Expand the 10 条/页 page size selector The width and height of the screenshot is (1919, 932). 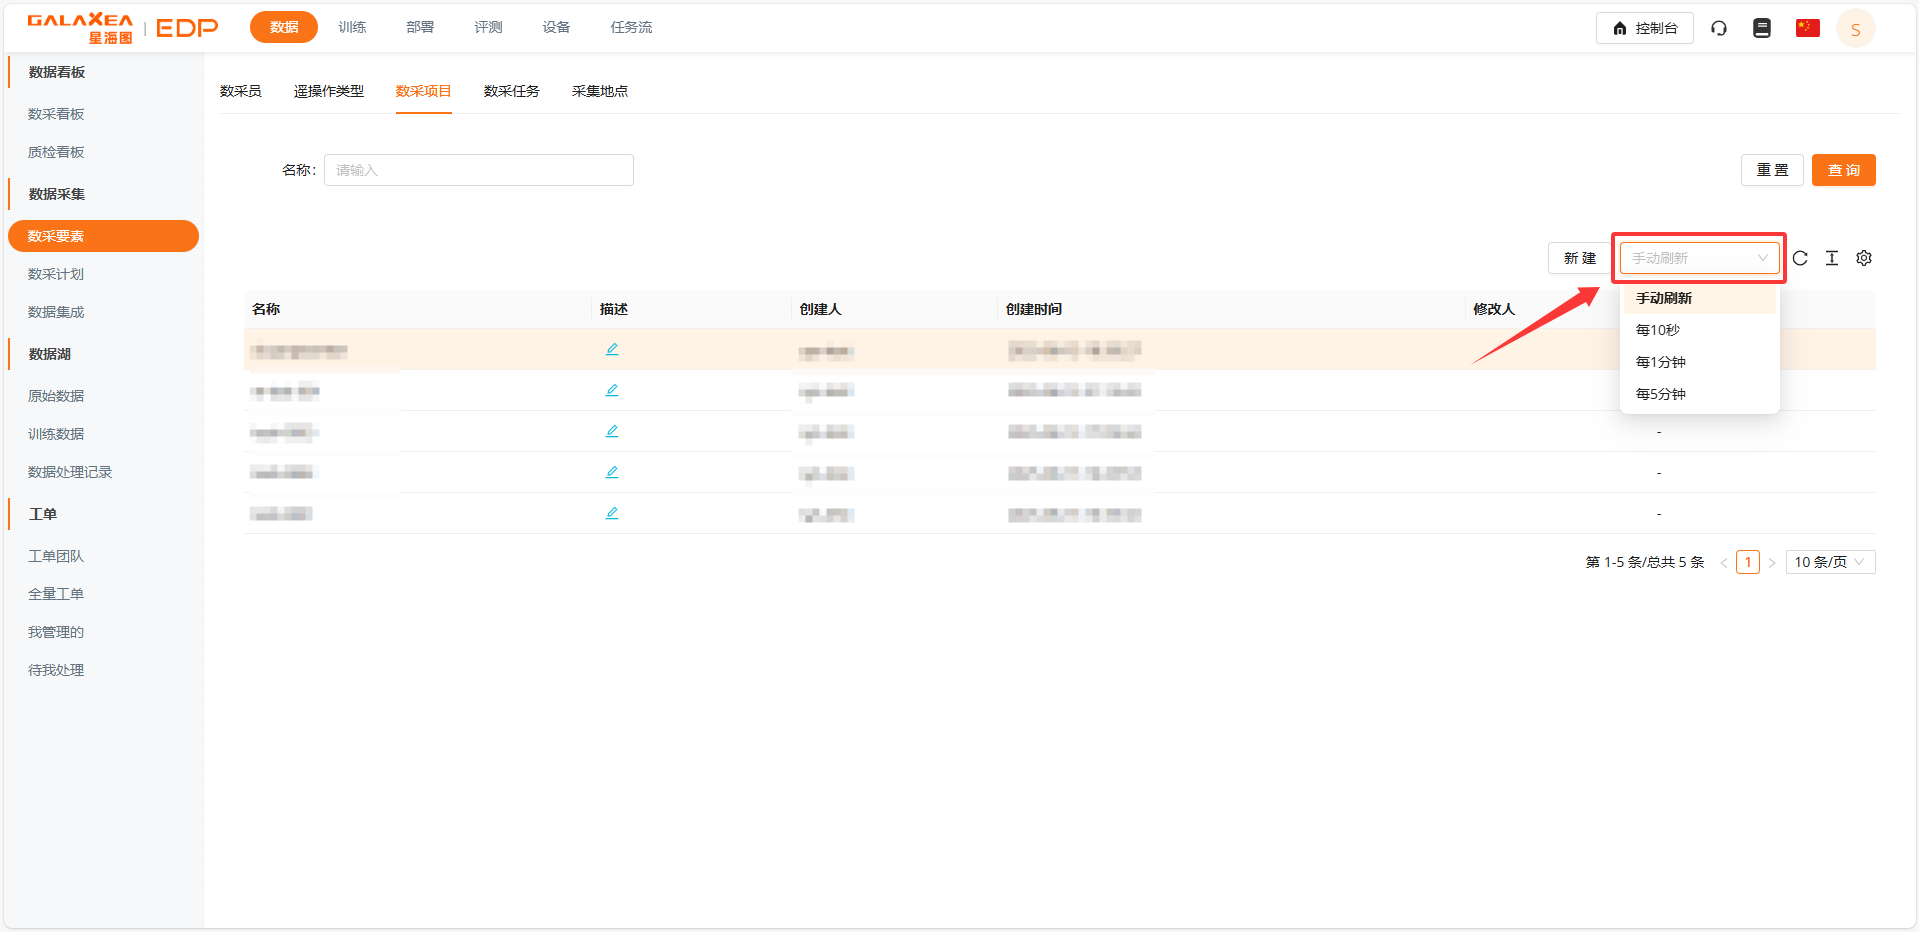[x=1829, y=562]
